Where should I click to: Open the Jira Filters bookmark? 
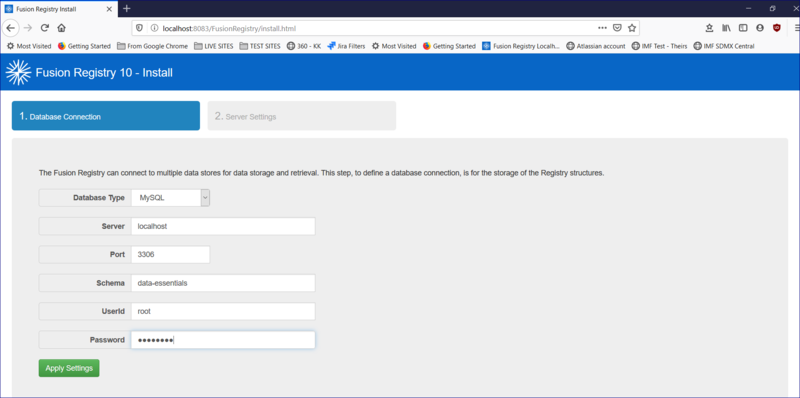pos(346,46)
